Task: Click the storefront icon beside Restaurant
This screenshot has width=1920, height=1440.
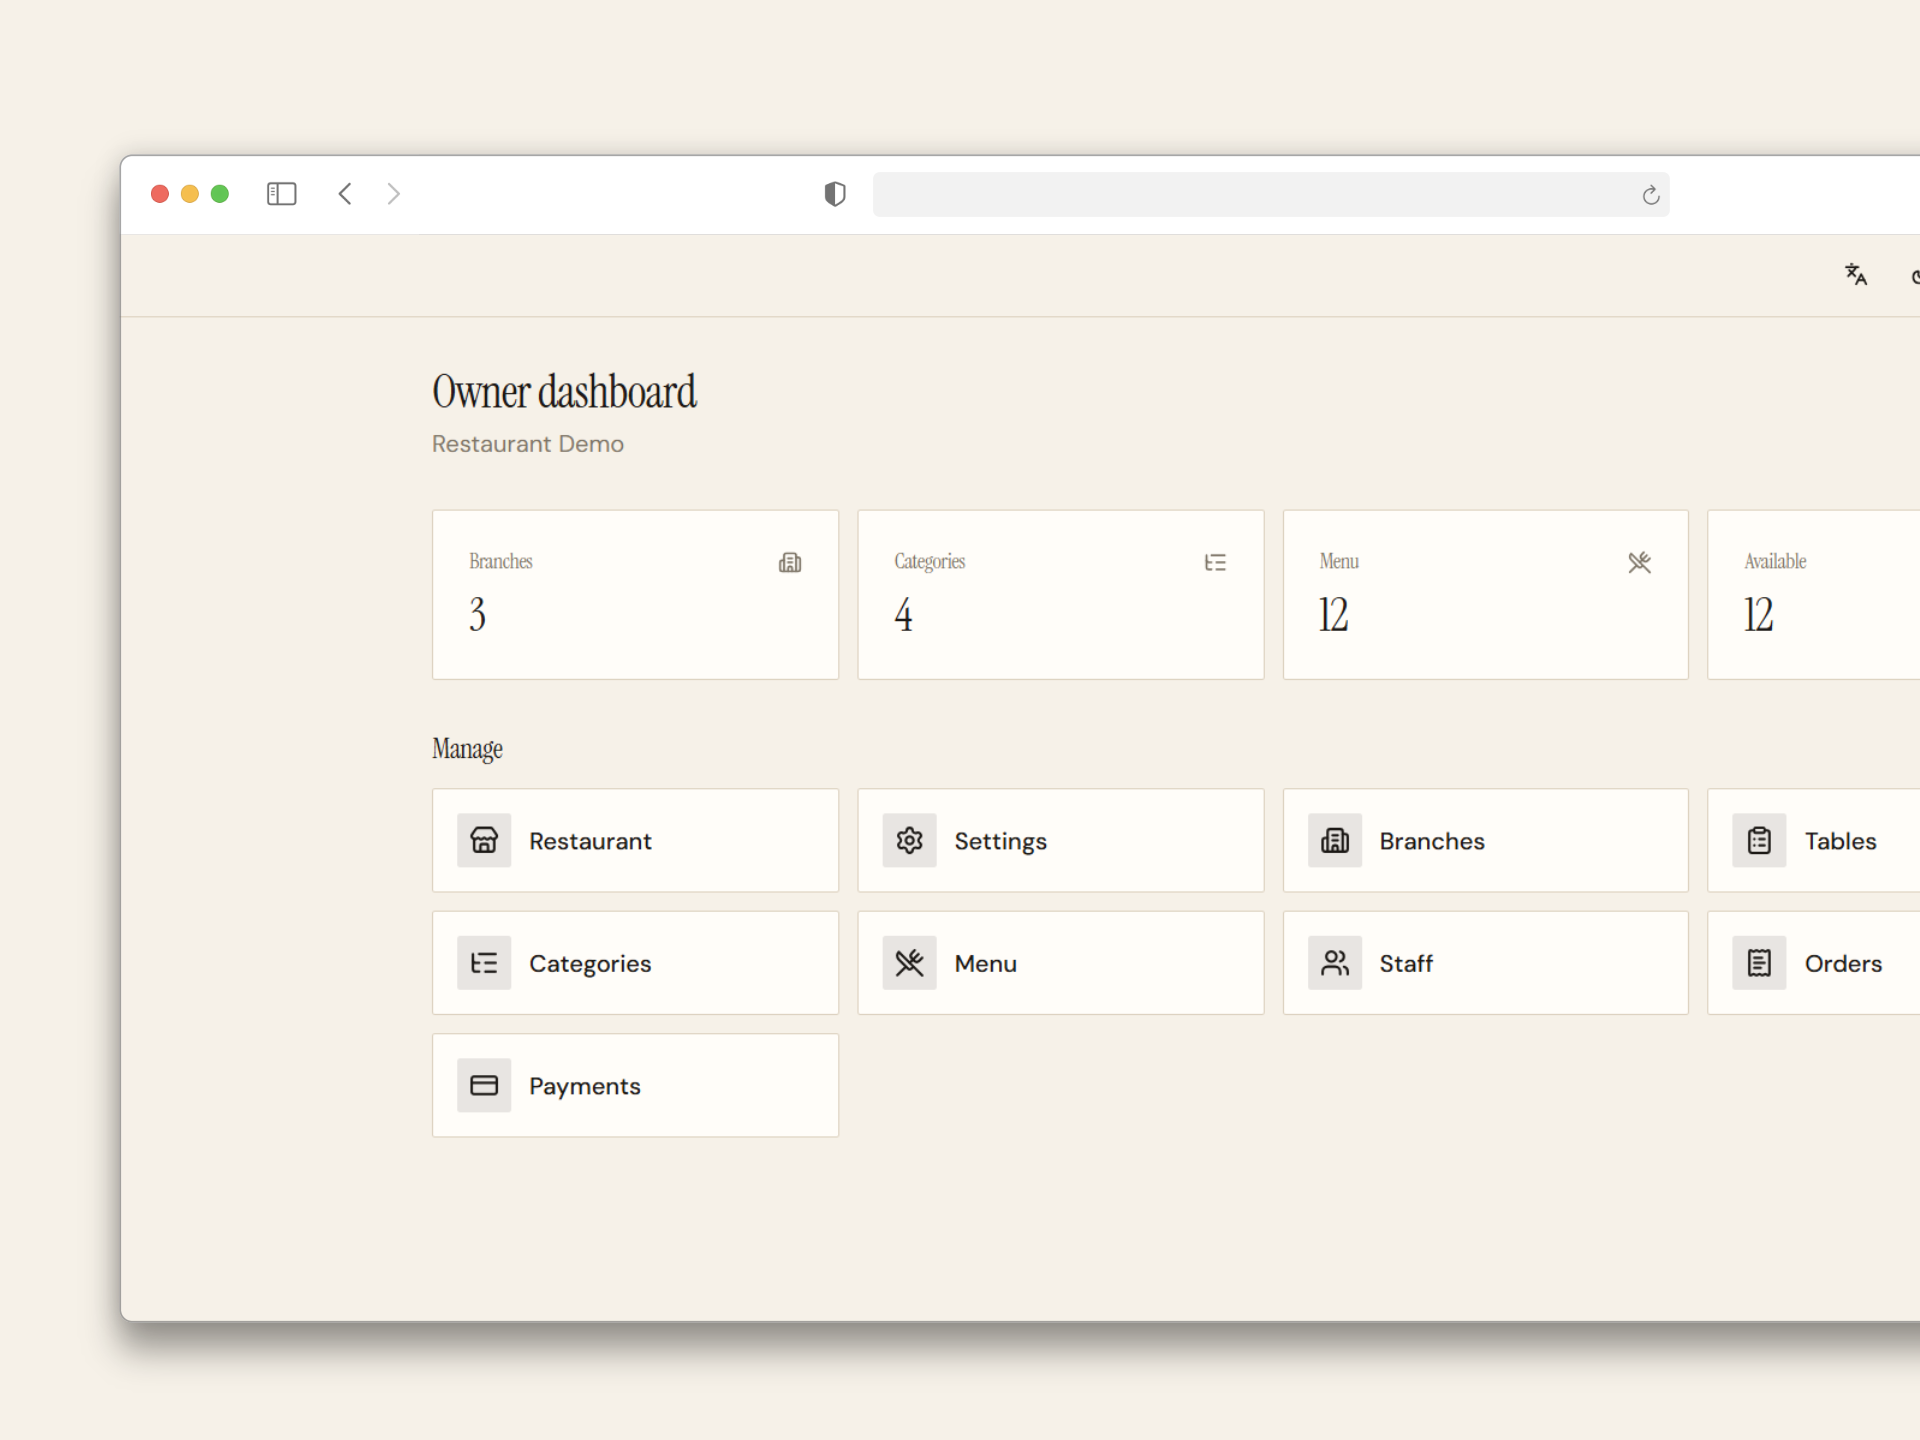Action: [x=484, y=840]
